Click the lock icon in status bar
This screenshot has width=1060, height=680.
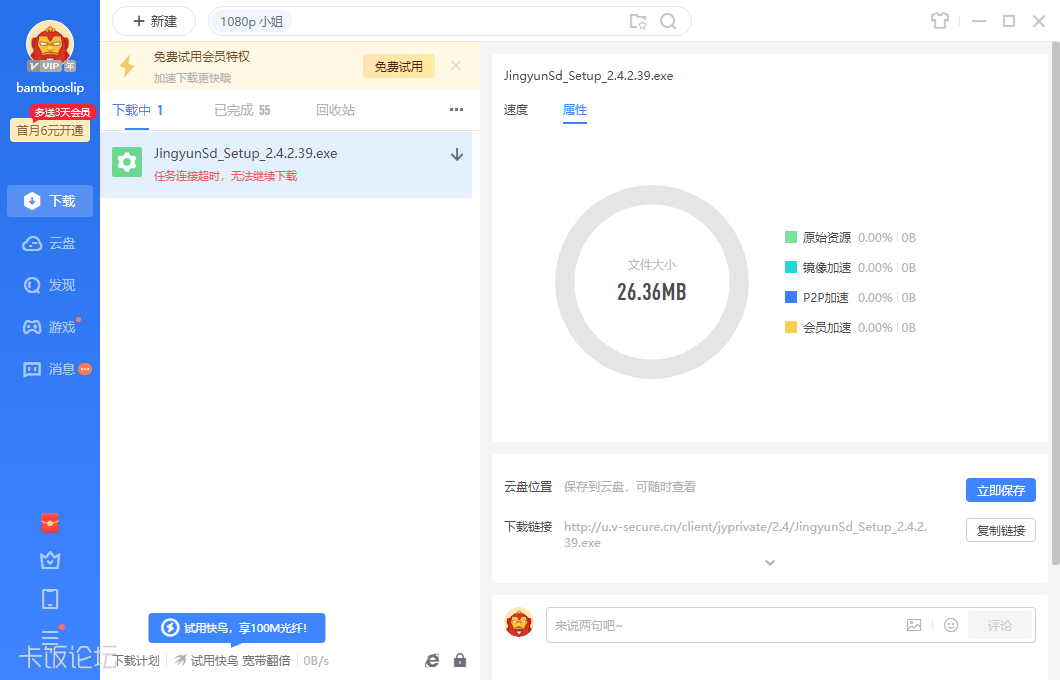click(460, 660)
